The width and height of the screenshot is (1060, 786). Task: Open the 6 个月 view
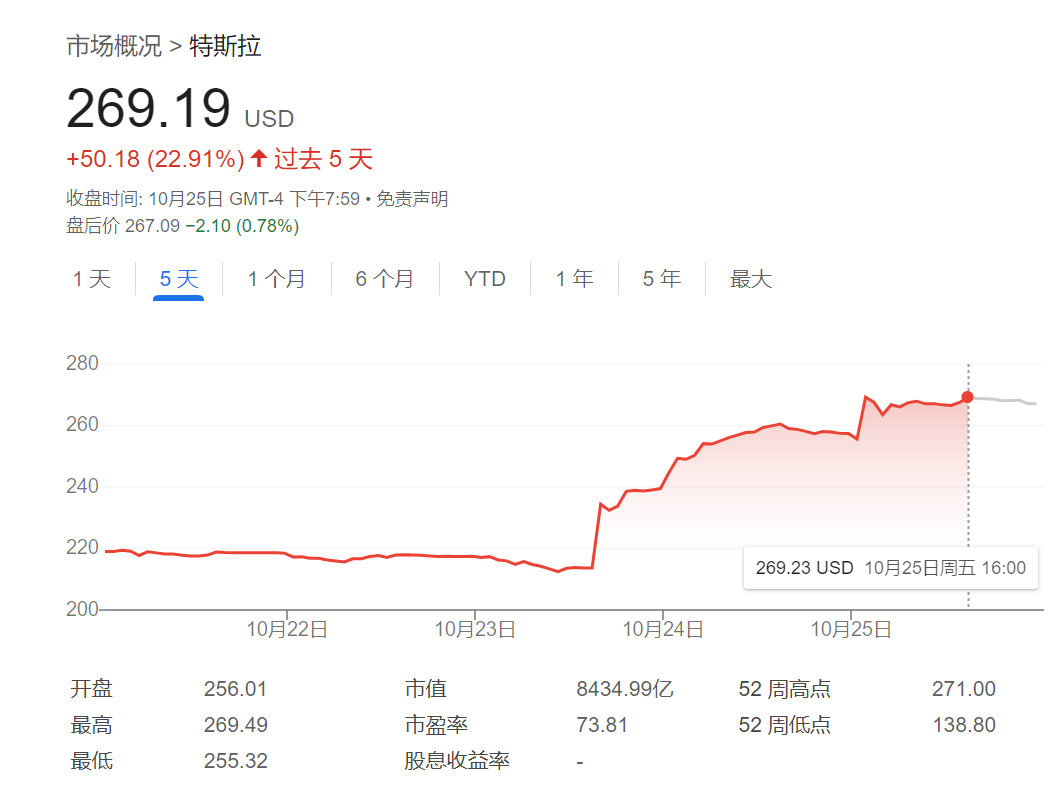point(385,279)
